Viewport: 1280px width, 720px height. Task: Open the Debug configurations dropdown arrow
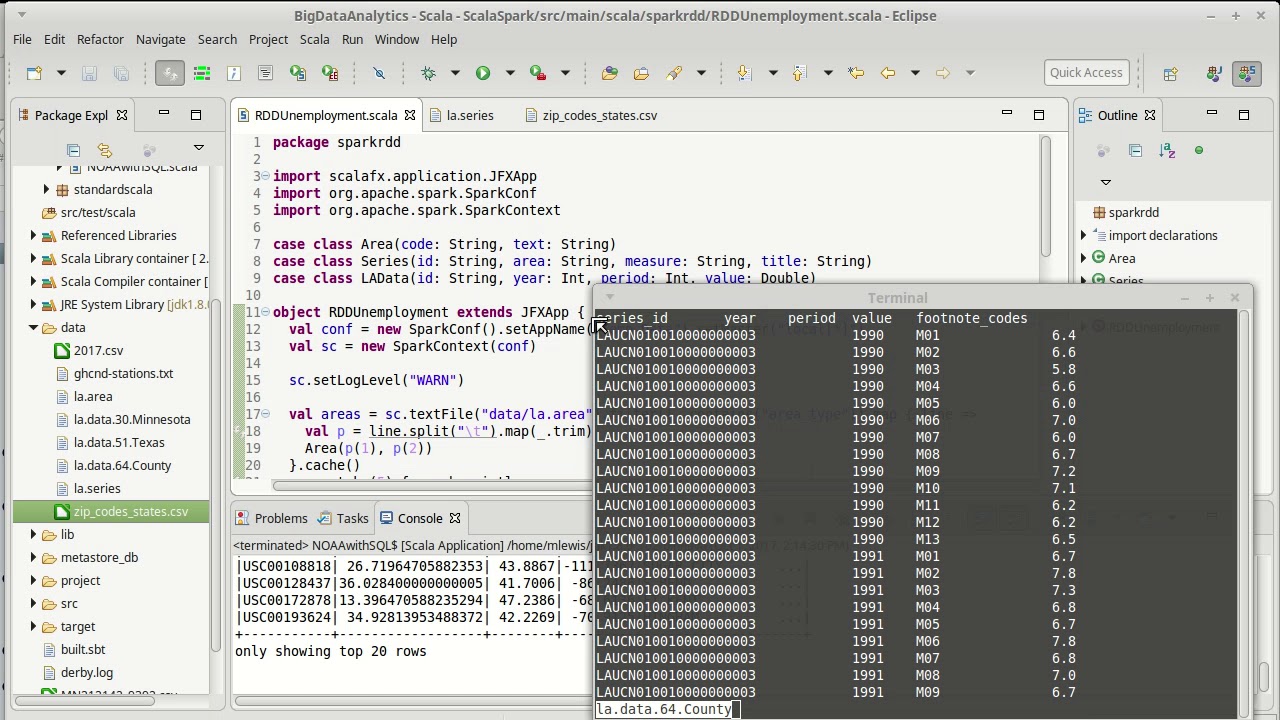tap(454, 73)
